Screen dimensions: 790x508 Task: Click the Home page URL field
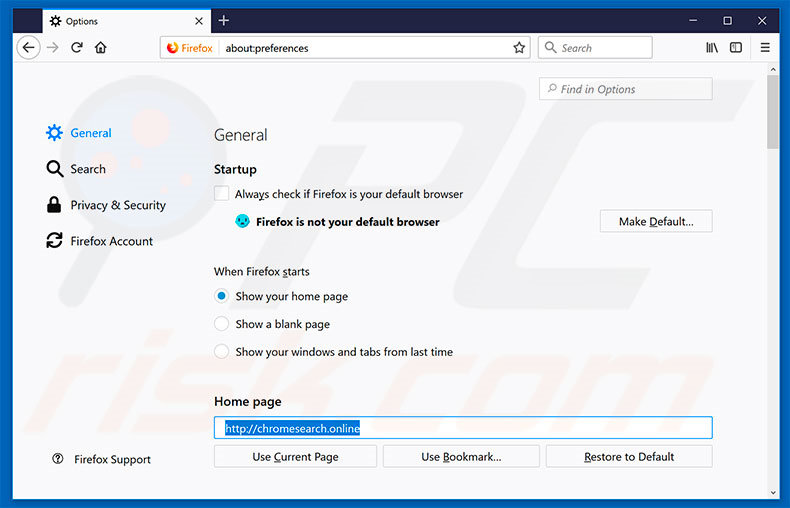463,428
